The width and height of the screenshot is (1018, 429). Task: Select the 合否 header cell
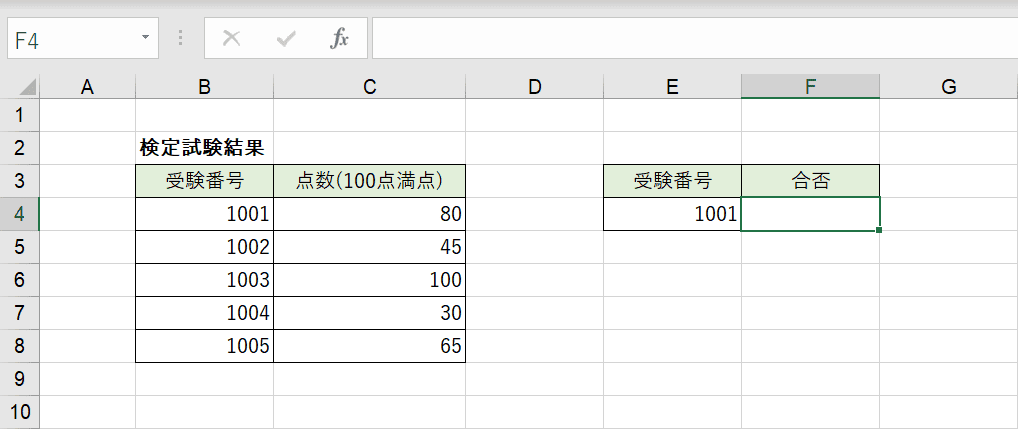click(x=810, y=181)
